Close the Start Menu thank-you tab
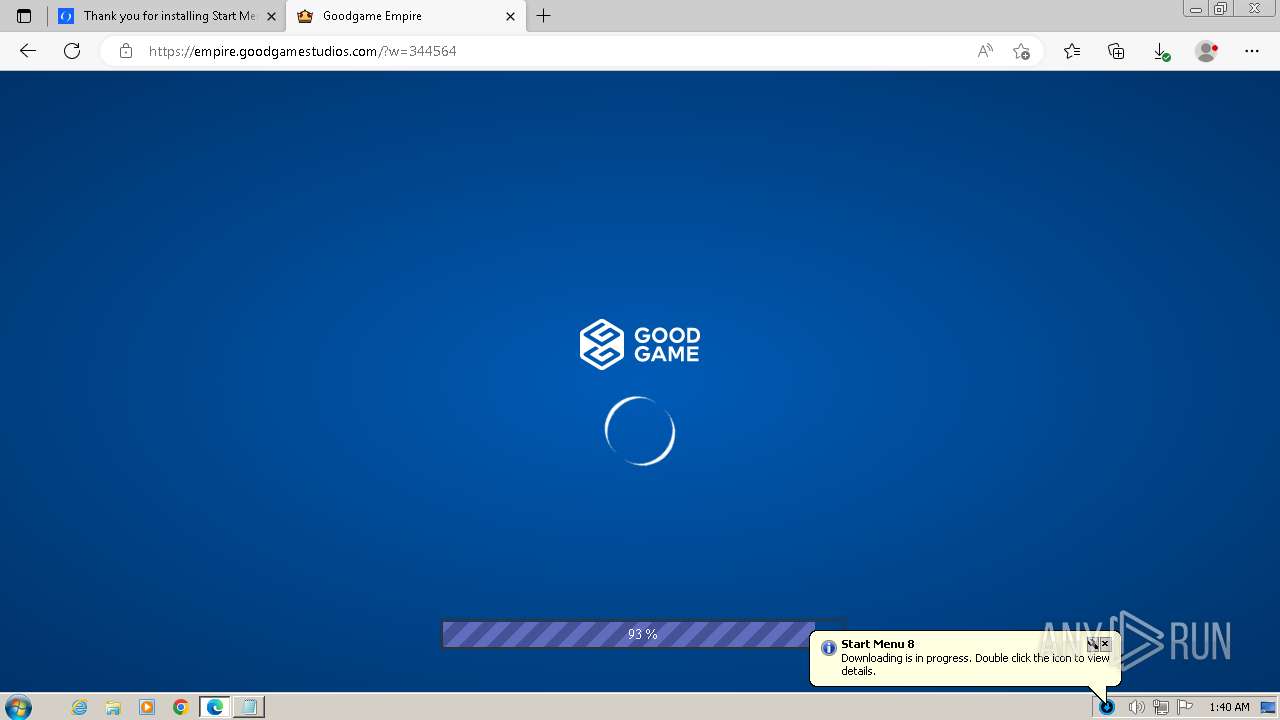Viewport: 1280px width, 720px height. tap(271, 16)
